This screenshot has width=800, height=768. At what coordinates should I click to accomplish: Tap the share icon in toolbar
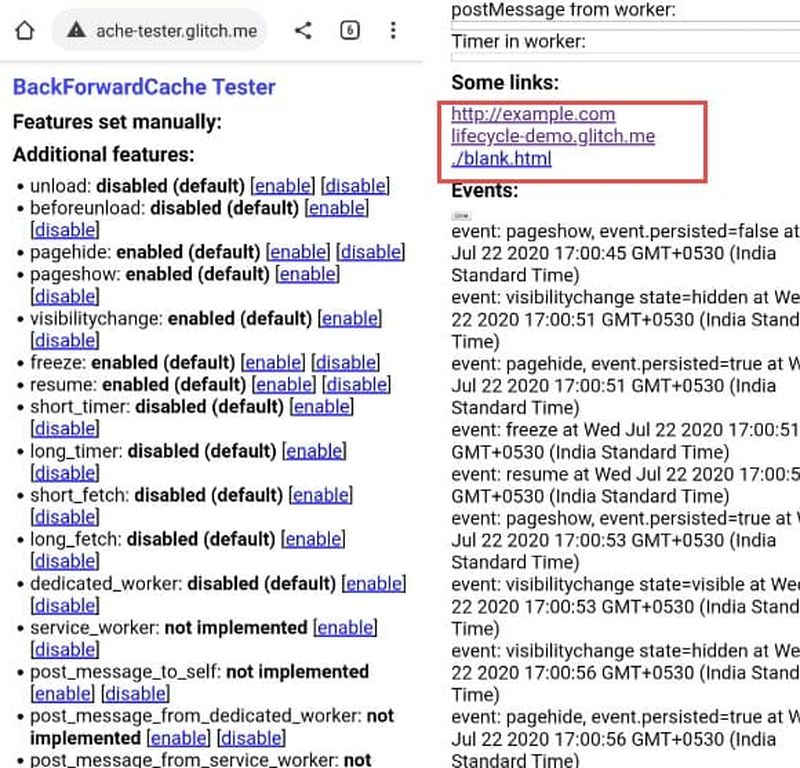[x=303, y=31]
